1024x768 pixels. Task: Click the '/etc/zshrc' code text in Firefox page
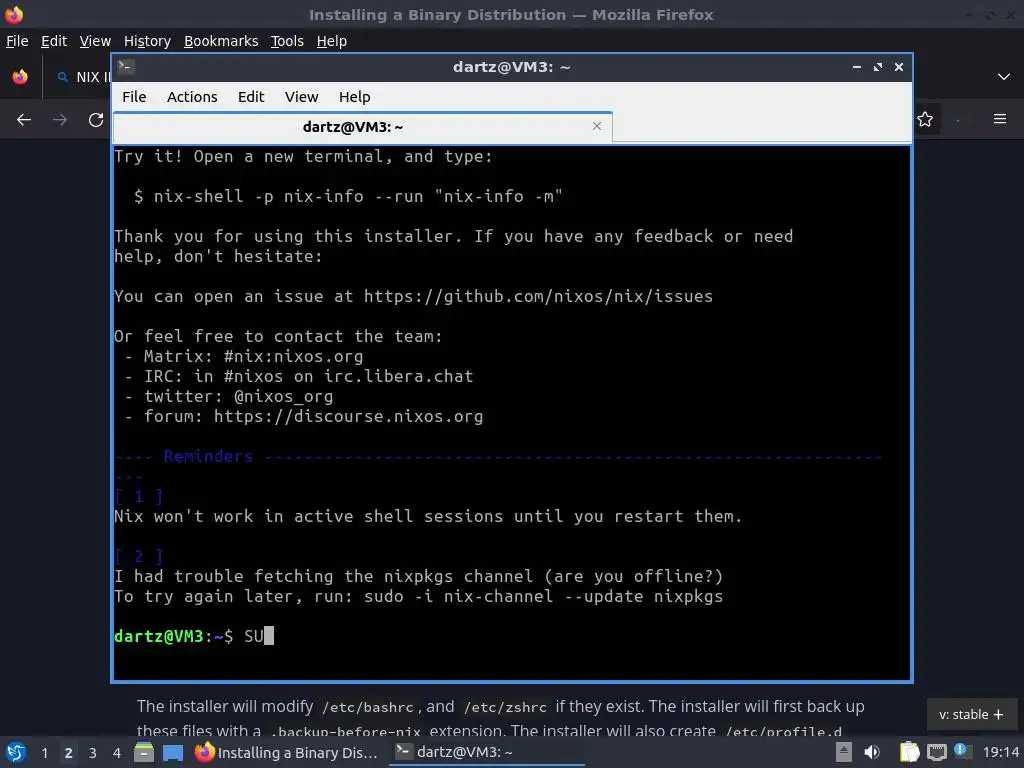(505, 707)
